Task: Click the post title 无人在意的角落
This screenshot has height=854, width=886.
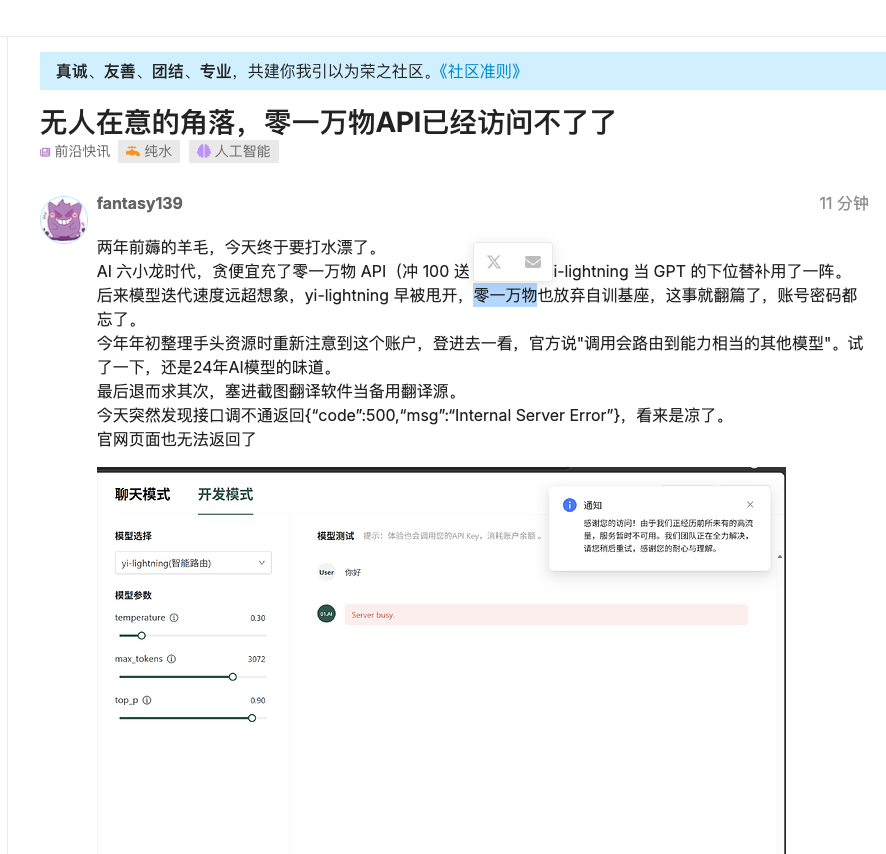Action: point(327,123)
